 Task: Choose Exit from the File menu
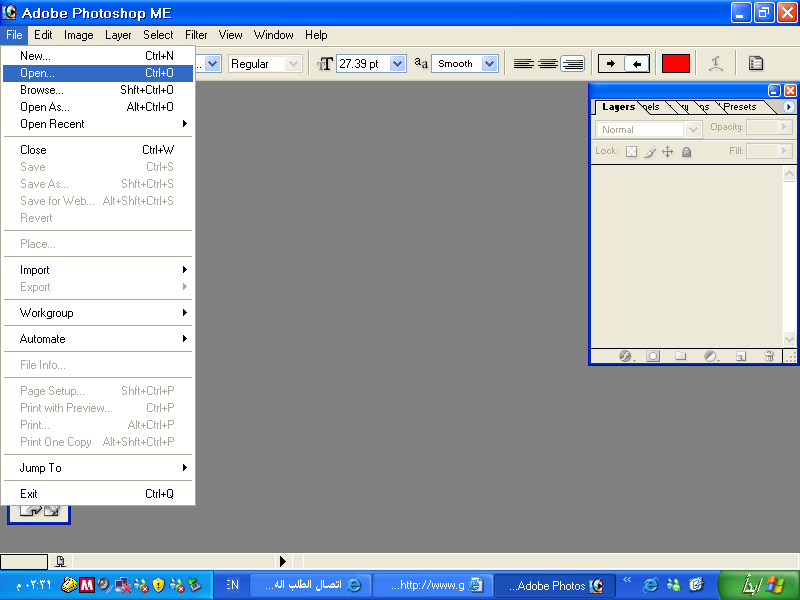(98, 494)
